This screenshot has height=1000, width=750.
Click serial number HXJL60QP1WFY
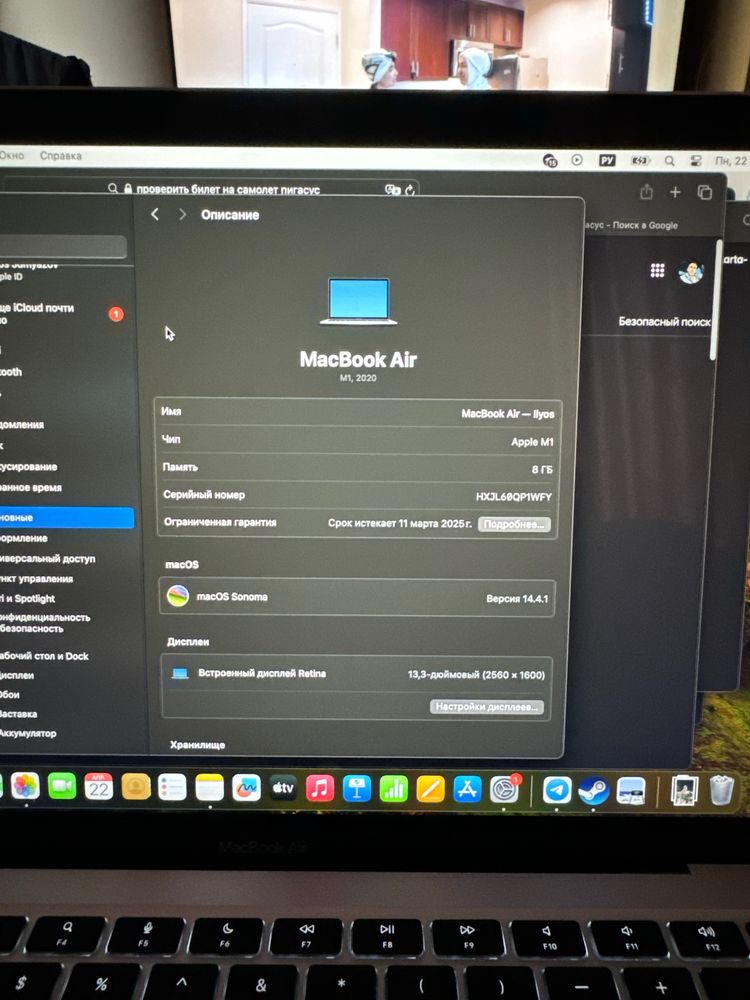513,496
